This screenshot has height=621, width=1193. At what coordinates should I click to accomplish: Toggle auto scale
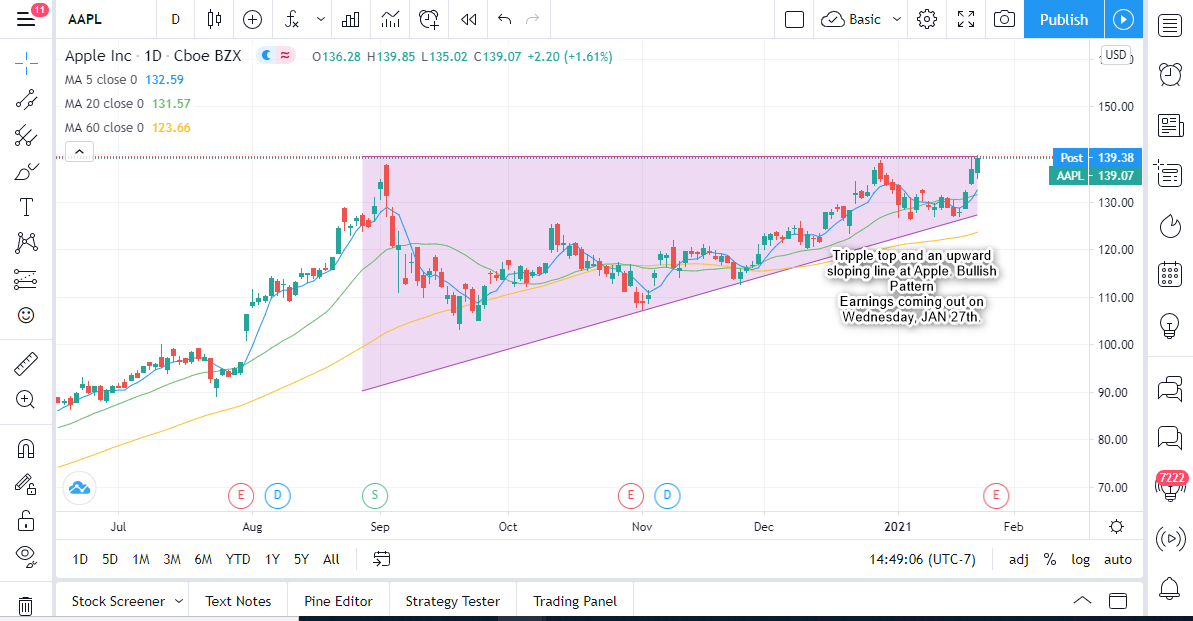[x=1118, y=559]
